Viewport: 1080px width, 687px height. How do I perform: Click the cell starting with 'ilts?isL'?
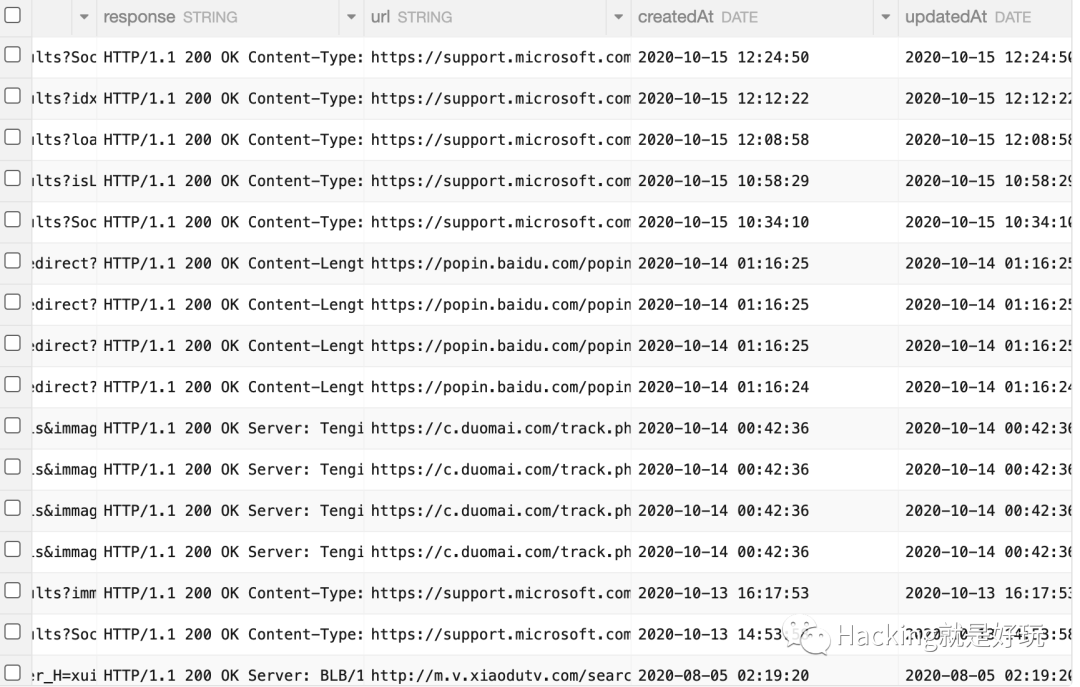click(x=64, y=181)
